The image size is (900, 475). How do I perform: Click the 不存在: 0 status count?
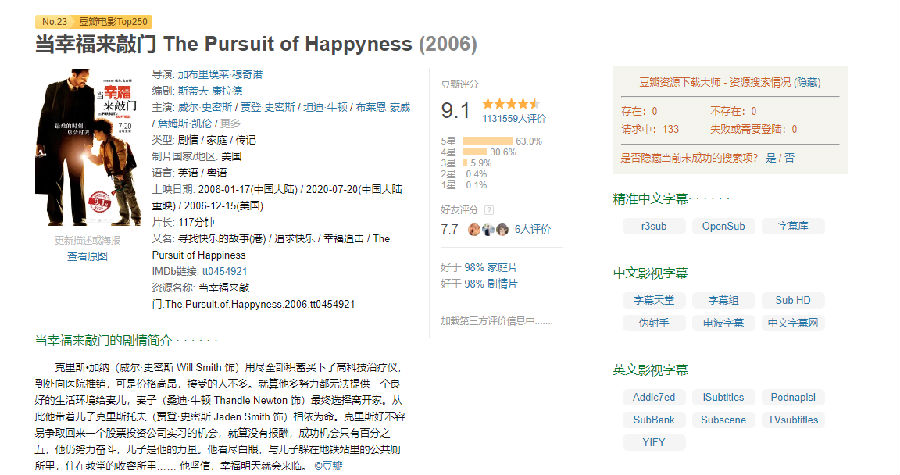point(733,111)
